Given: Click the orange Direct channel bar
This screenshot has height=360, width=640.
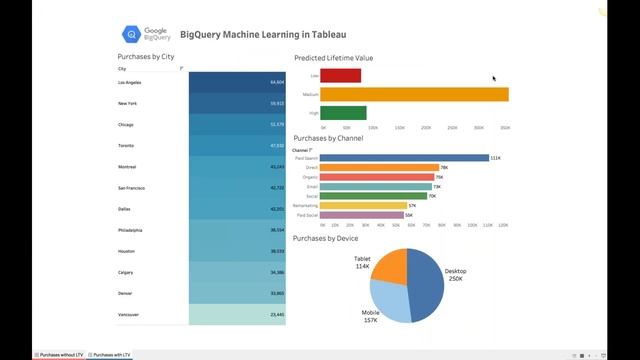Looking at the screenshot, I should point(379,167).
